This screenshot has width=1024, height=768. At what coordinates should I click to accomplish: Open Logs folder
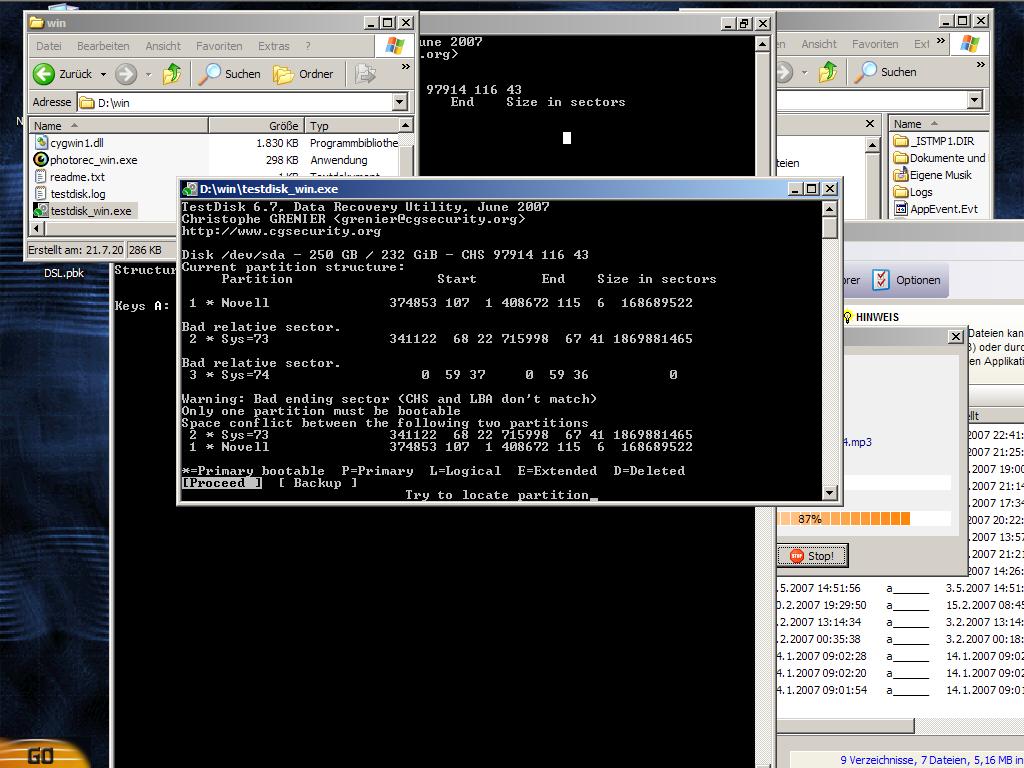(x=913, y=192)
